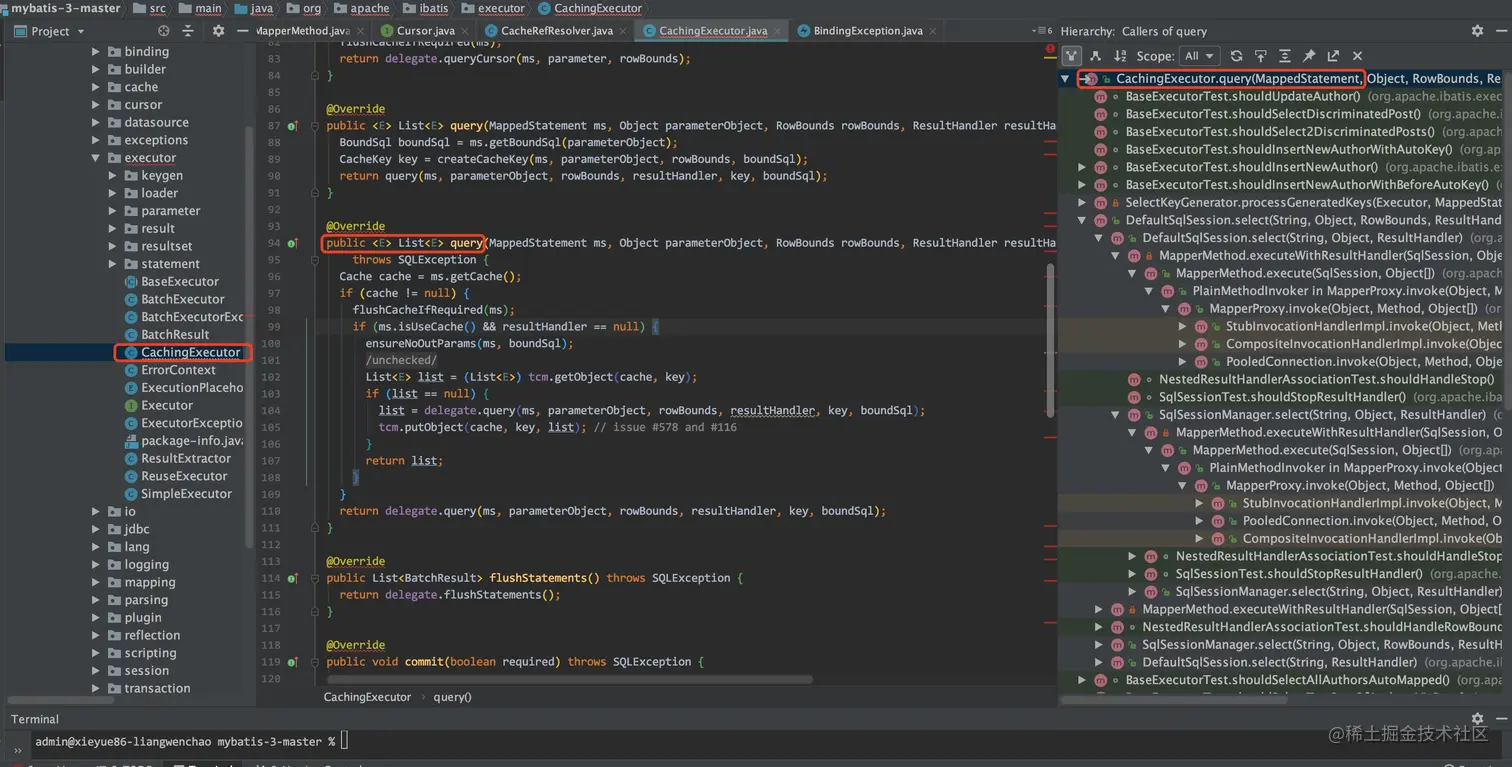Expand the keygen subfolder

pyautogui.click(x=113, y=176)
